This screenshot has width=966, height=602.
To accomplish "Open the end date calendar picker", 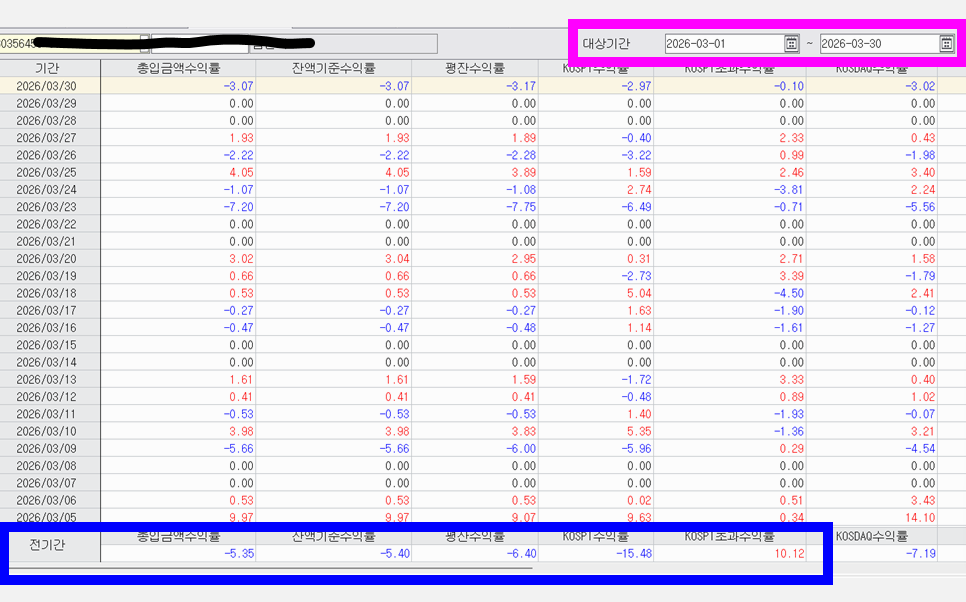I will (x=946, y=44).
